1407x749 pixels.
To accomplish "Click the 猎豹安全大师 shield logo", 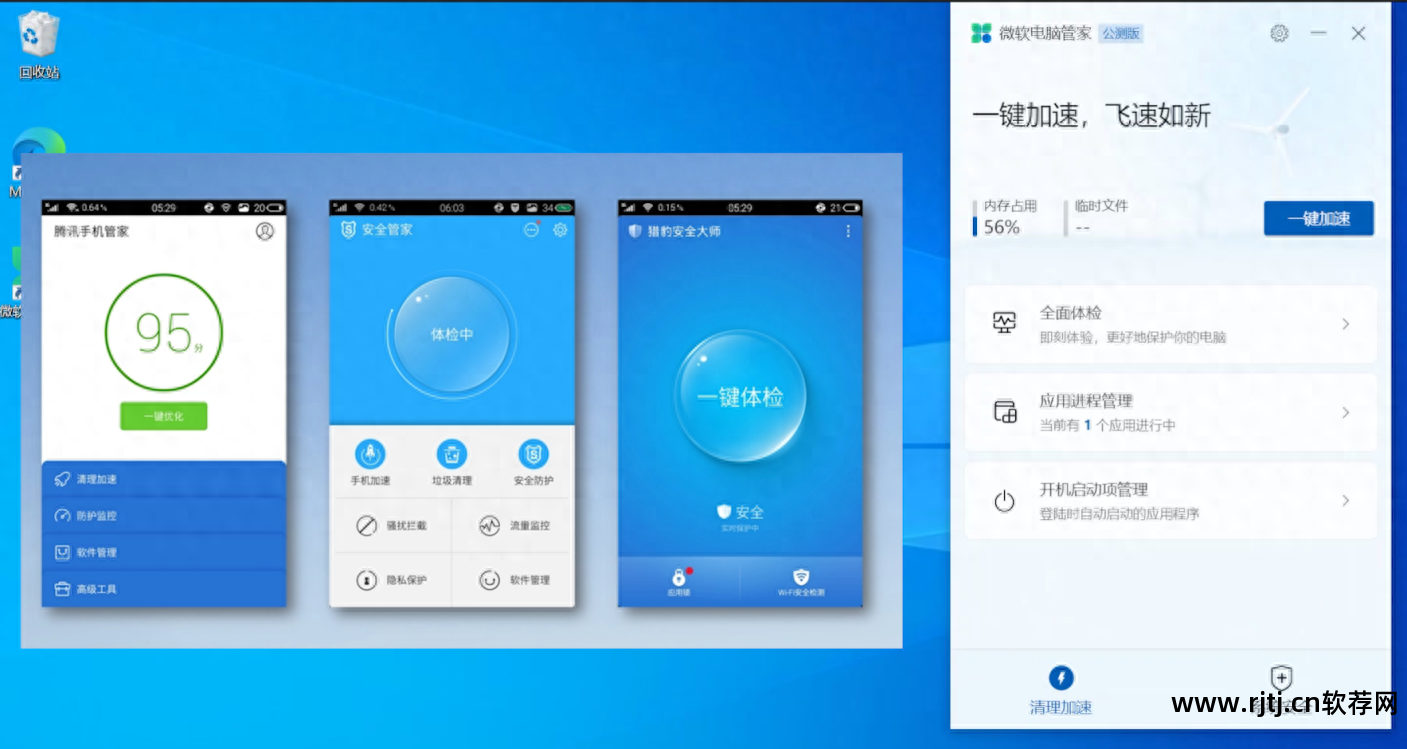I will coord(635,231).
